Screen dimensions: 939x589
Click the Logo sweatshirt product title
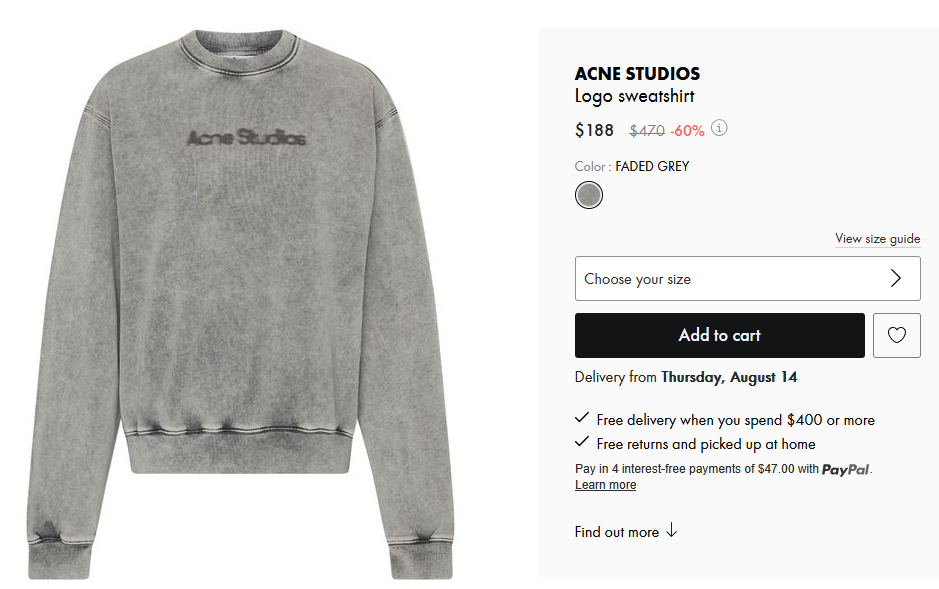634,96
